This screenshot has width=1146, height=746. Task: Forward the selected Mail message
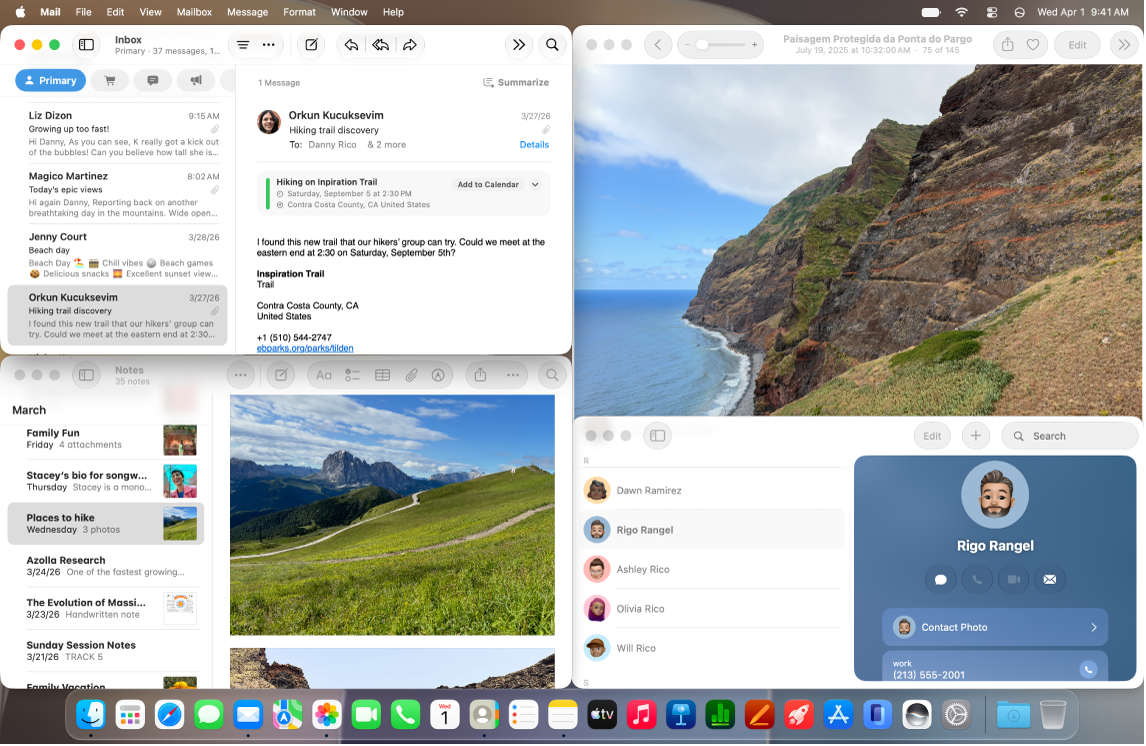click(410, 45)
